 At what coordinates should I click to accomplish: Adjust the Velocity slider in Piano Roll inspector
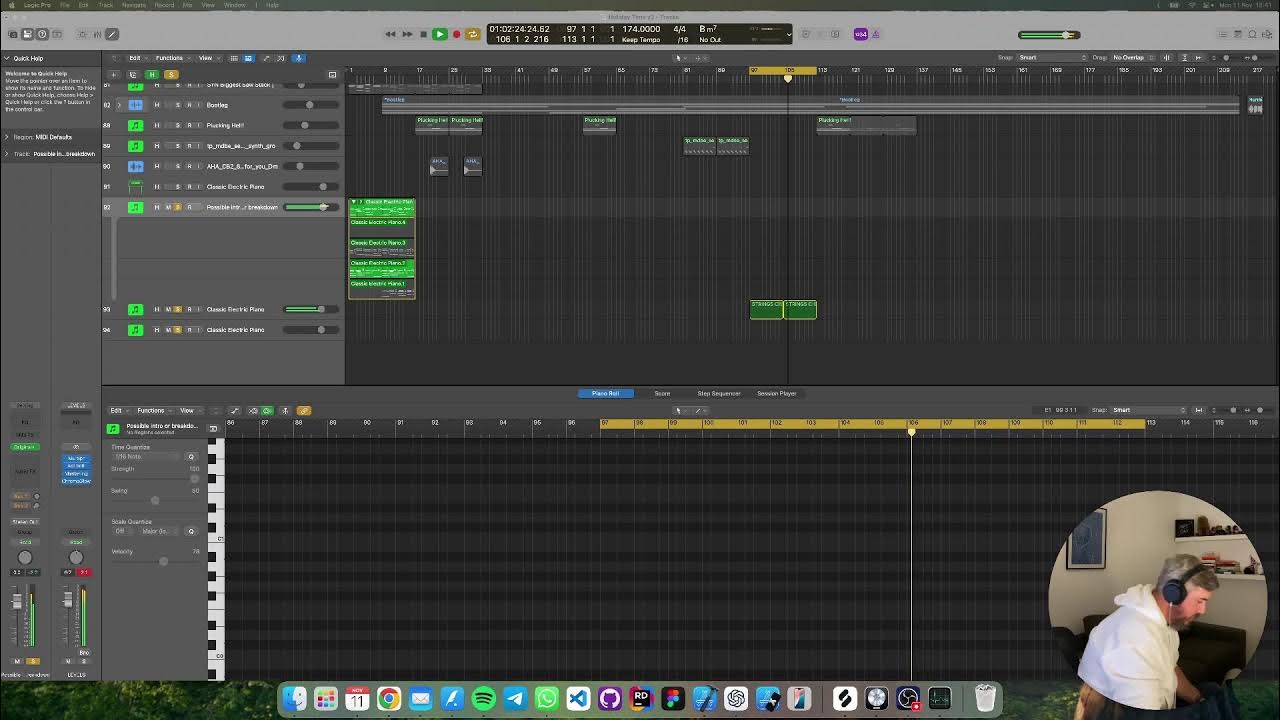(164, 561)
